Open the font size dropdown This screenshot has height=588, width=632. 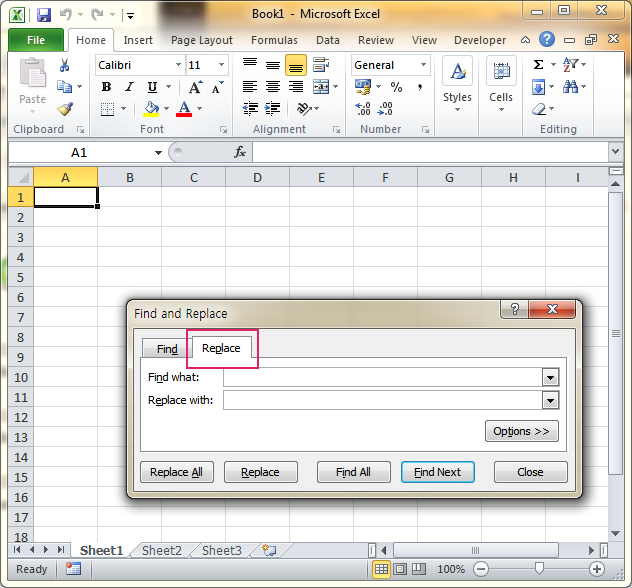point(221,65)
